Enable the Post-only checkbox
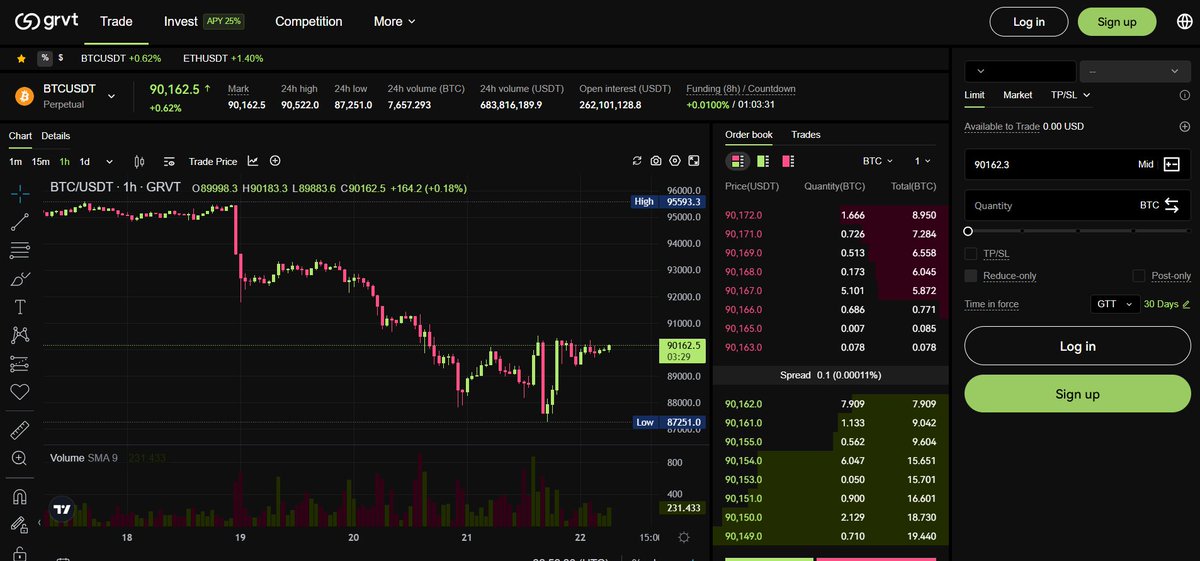1200x561 pixels. (x=1139, y=276)
